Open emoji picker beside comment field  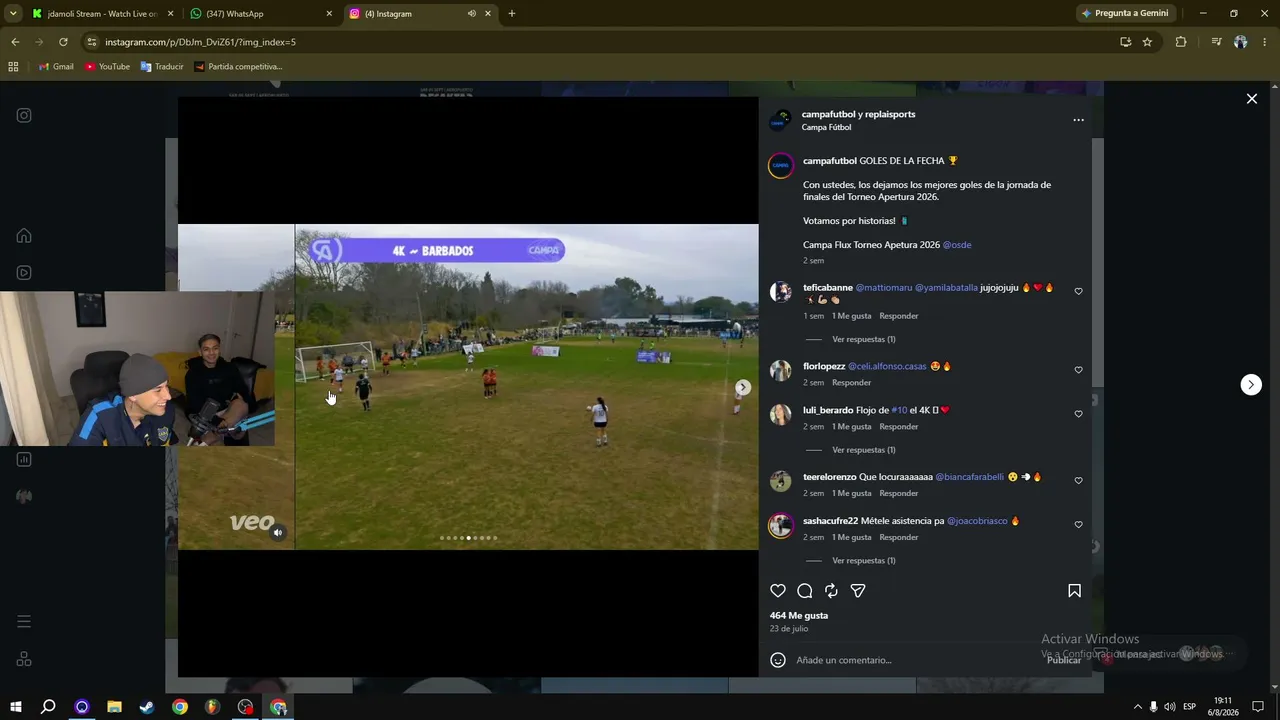[778, 660]
